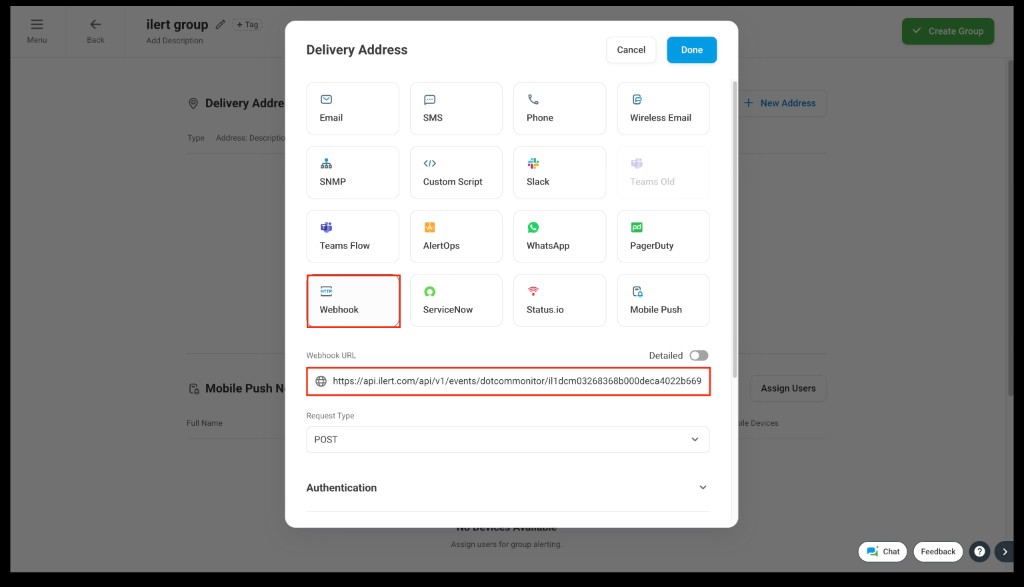Select the Email delivery type
The height and width of the screenshot is (587, 1024).
pos(352,108)
